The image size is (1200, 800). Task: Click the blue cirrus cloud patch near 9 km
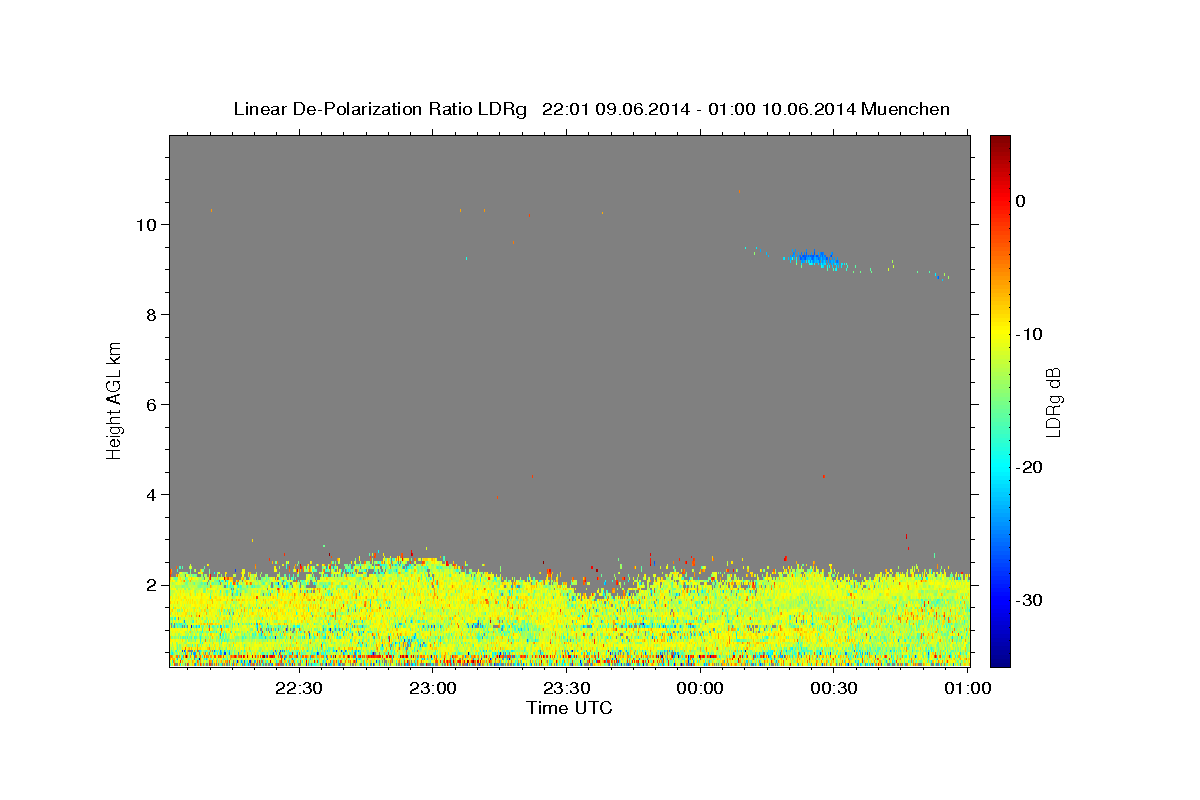click(815, 259)
